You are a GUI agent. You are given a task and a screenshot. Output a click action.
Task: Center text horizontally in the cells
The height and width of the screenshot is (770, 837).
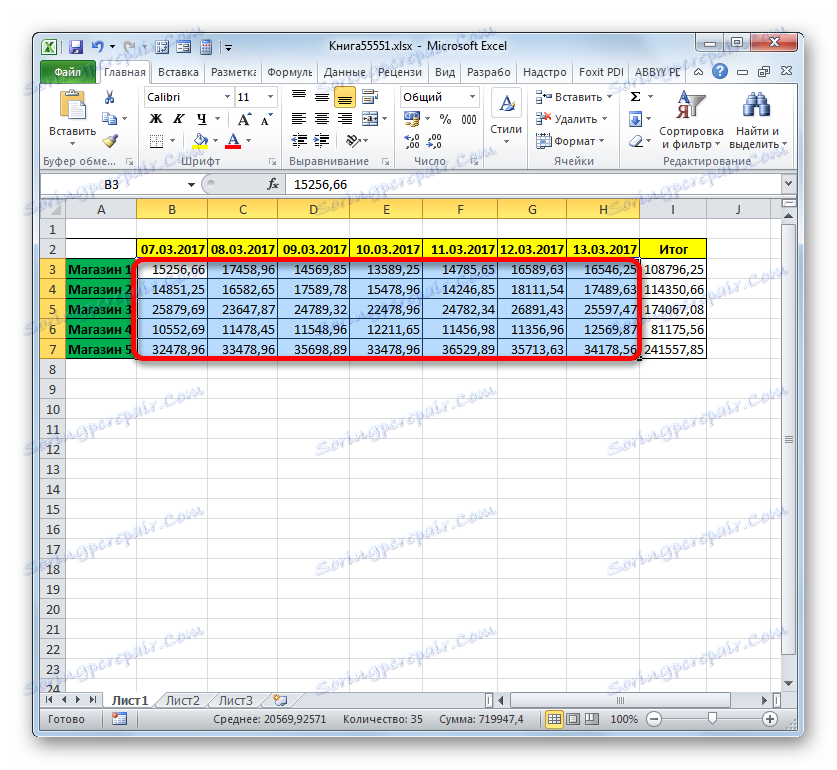[x=322, y=119]
